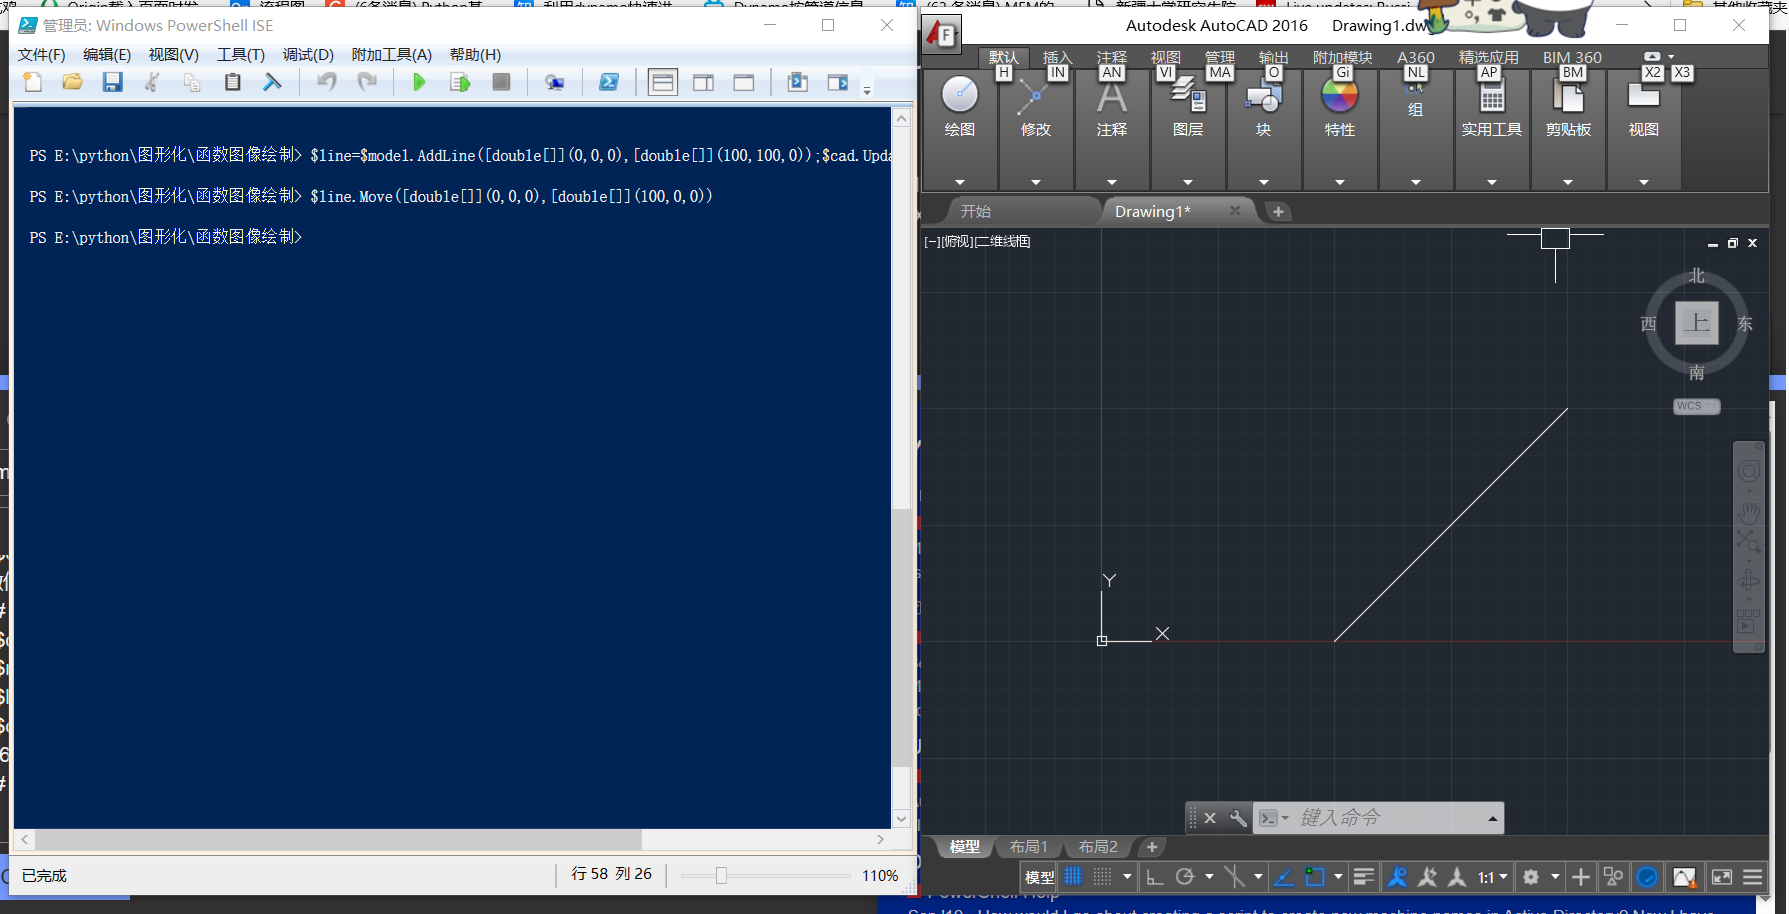Toggle ortho mode in AutoCAD status bar

click(x=1154, y=877)
